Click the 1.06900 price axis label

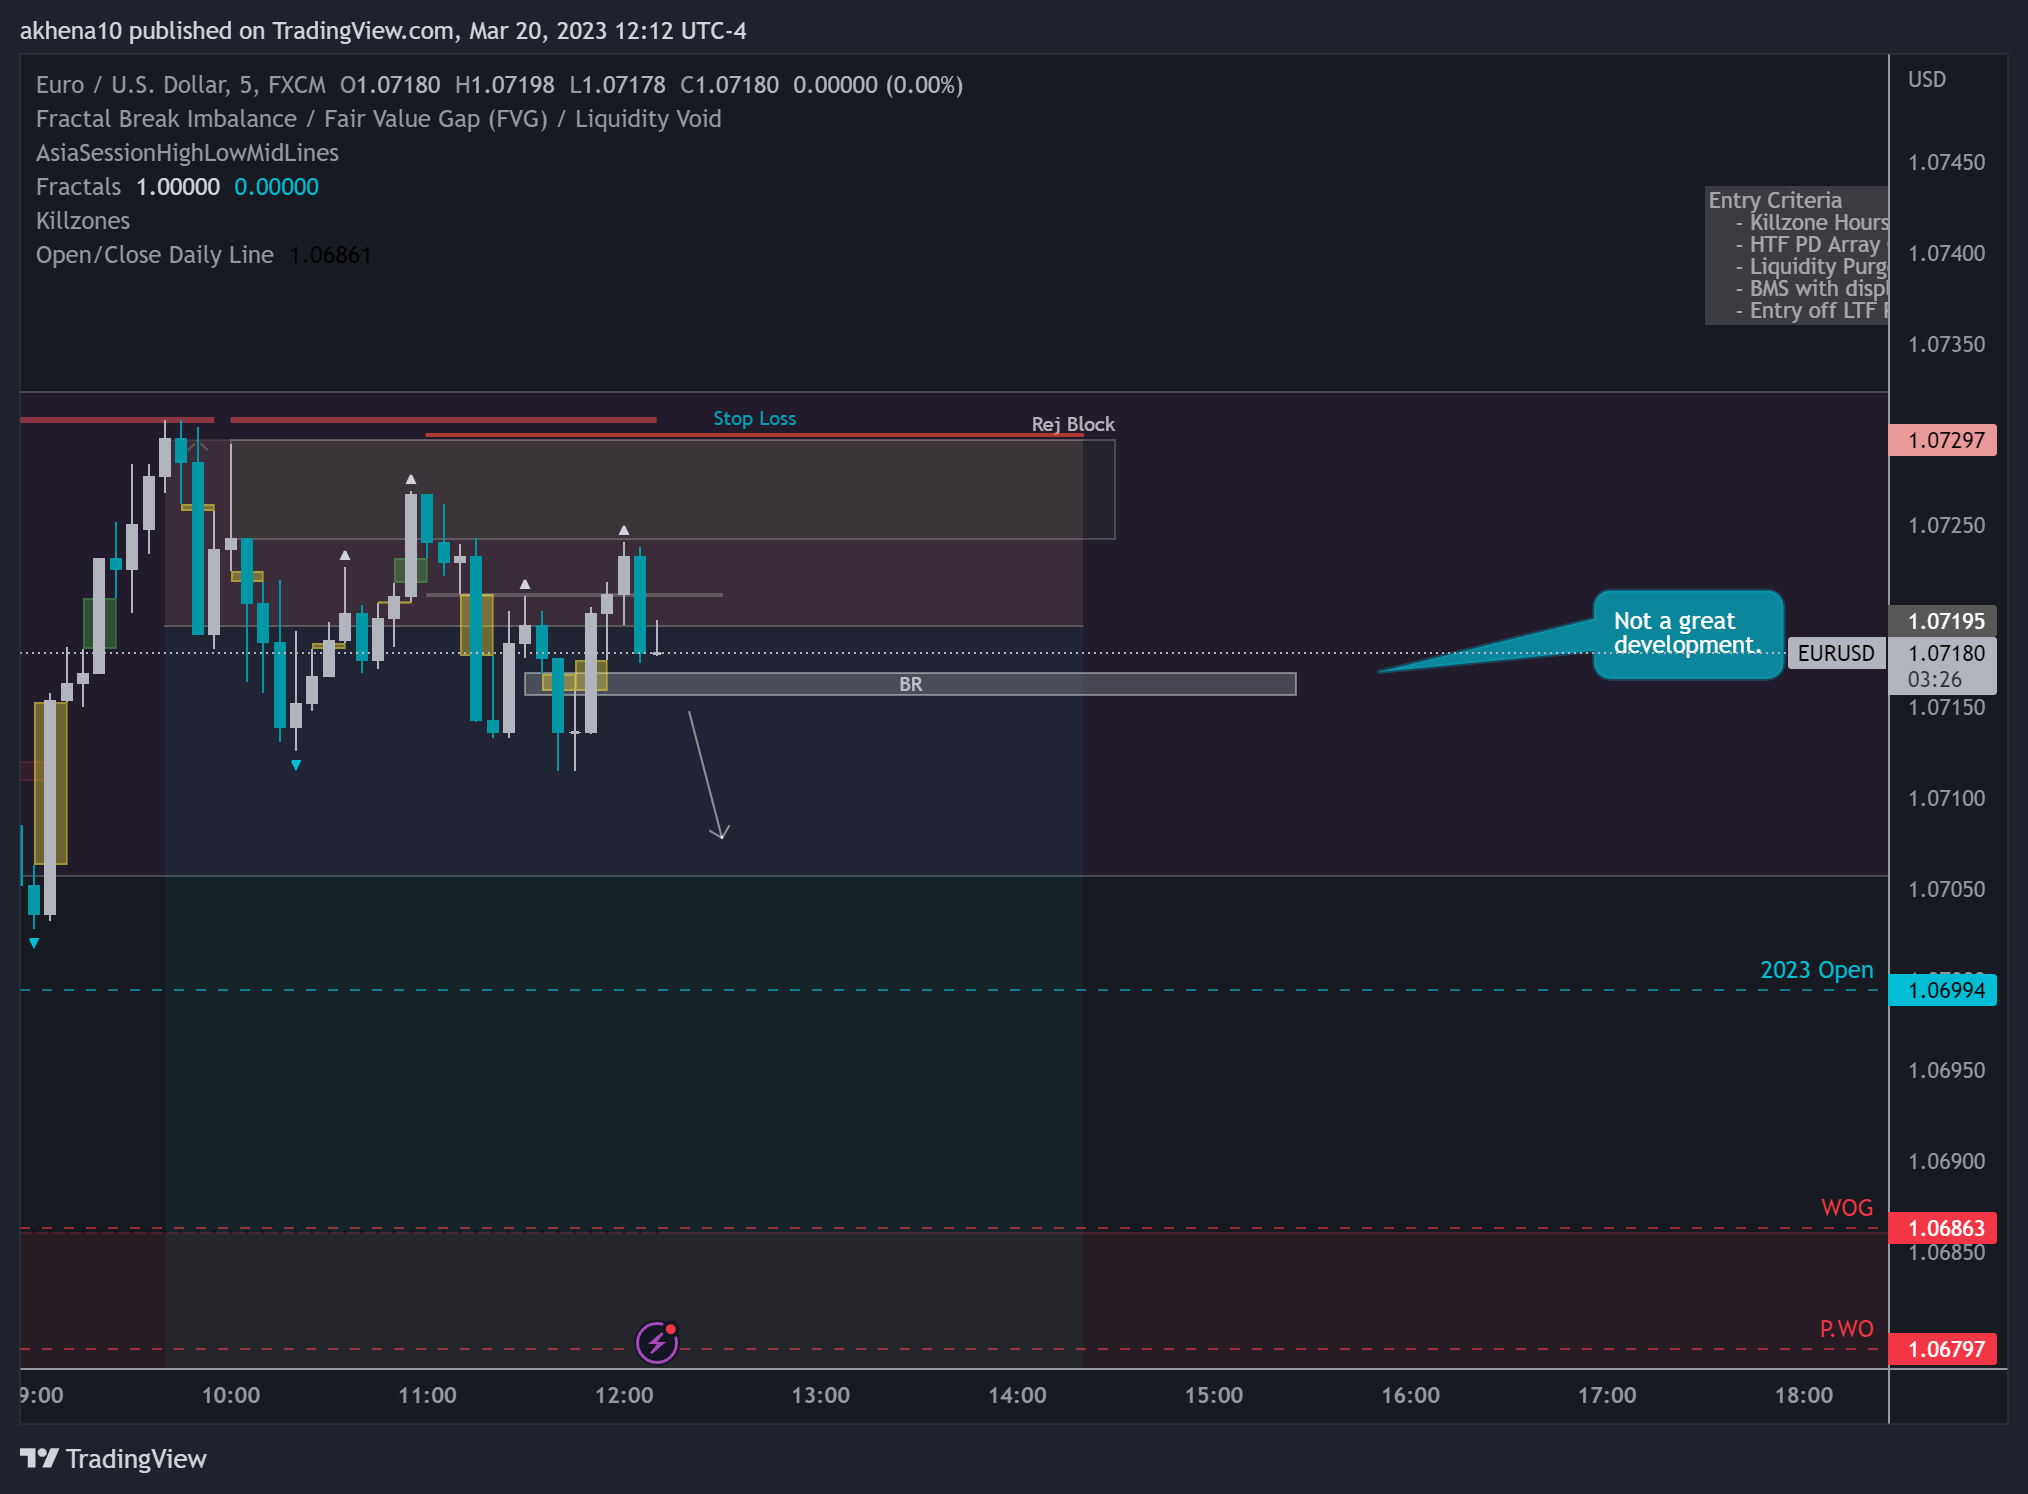(1946, 1161)
